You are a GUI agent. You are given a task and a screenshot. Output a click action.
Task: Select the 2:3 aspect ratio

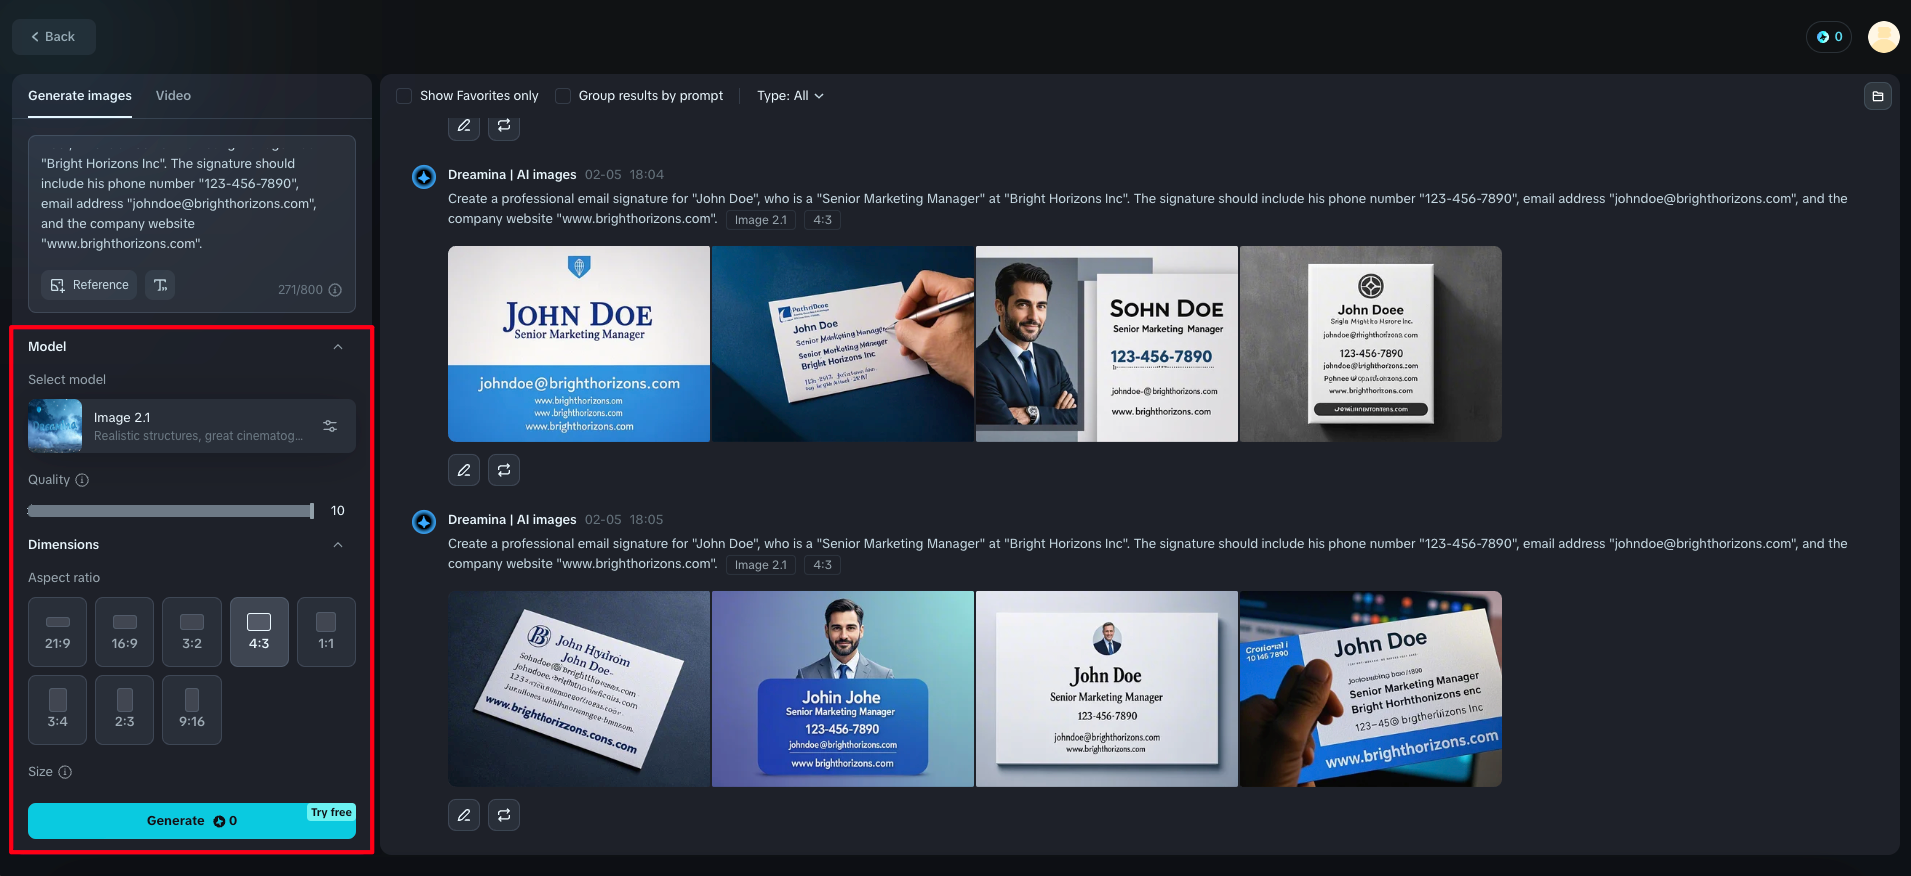pos(125,710)
